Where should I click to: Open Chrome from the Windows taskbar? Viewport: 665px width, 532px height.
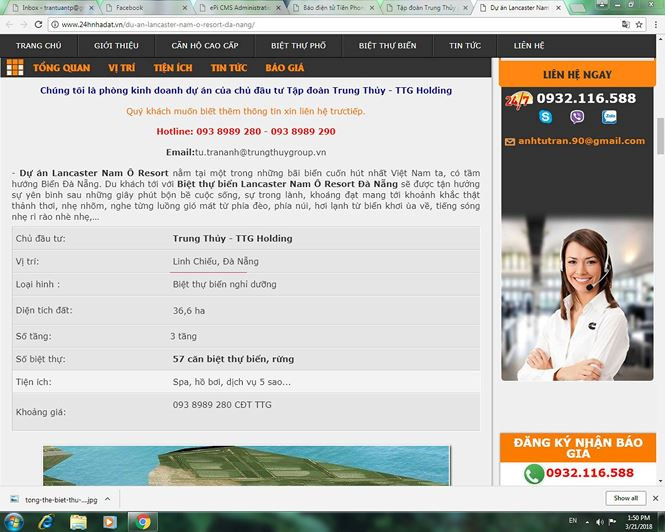coord(143,522)
